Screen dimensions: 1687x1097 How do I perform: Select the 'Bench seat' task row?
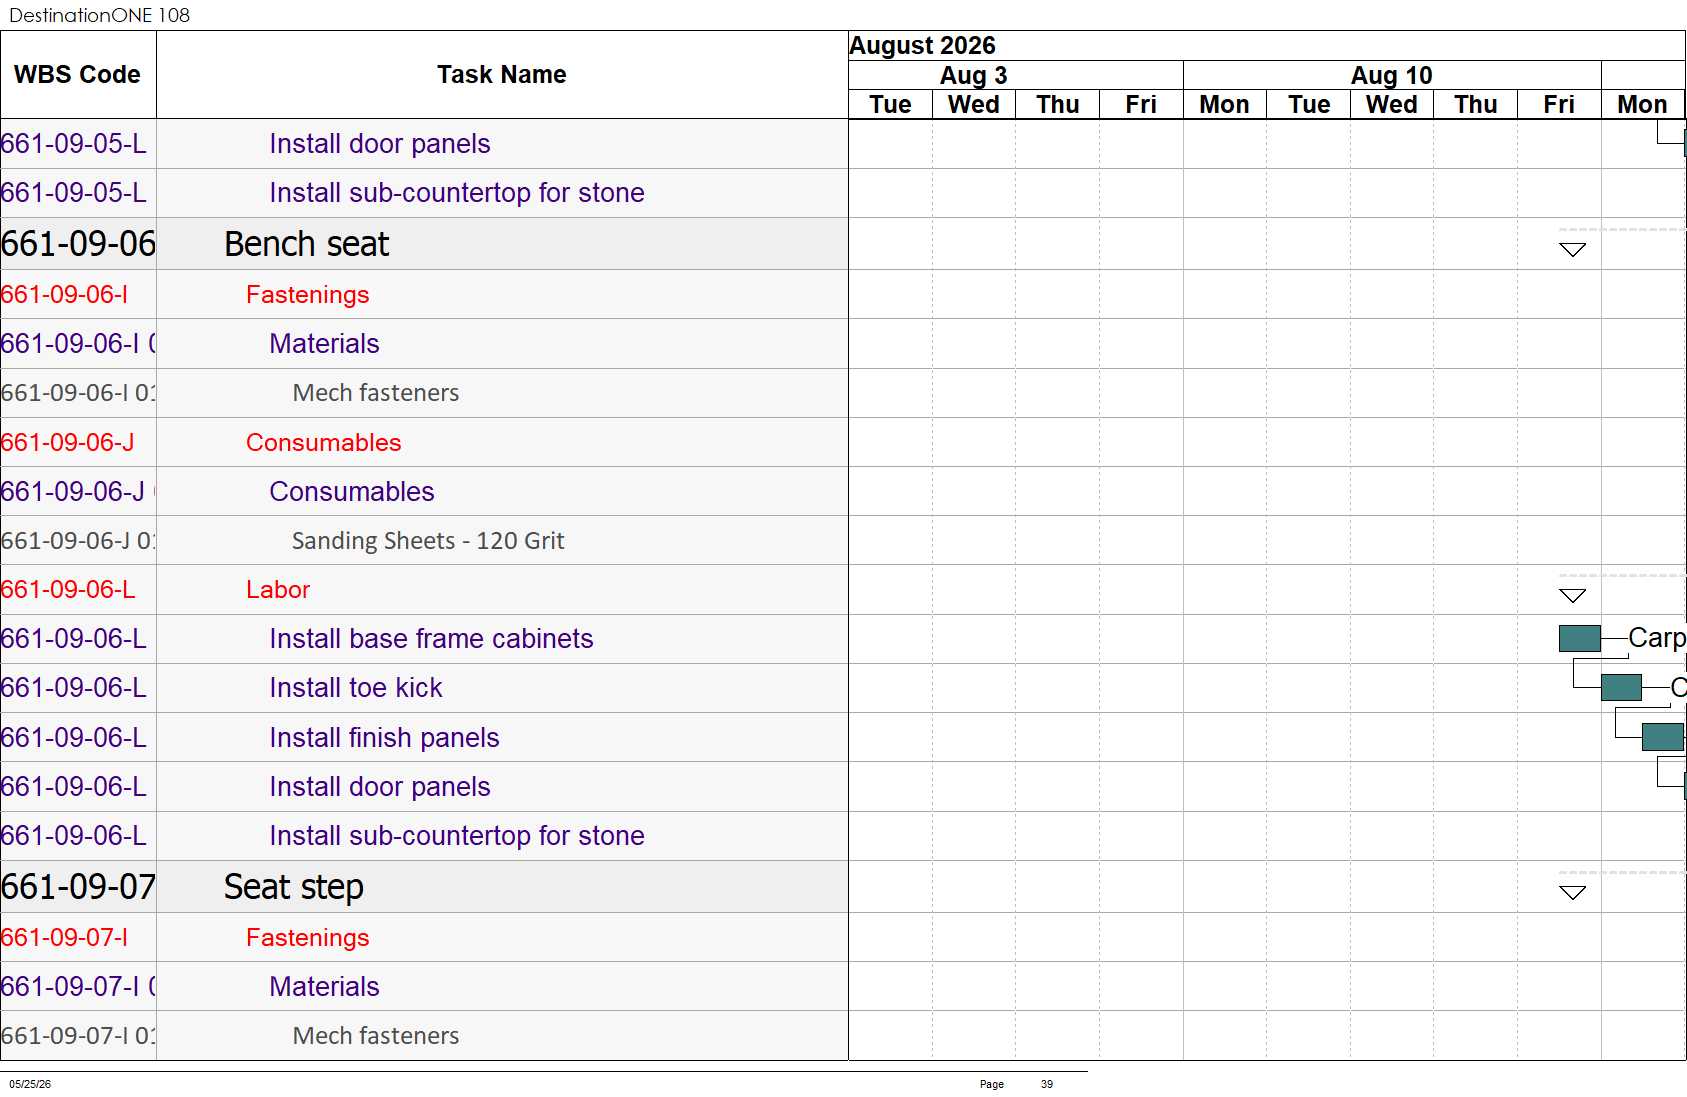424,244
